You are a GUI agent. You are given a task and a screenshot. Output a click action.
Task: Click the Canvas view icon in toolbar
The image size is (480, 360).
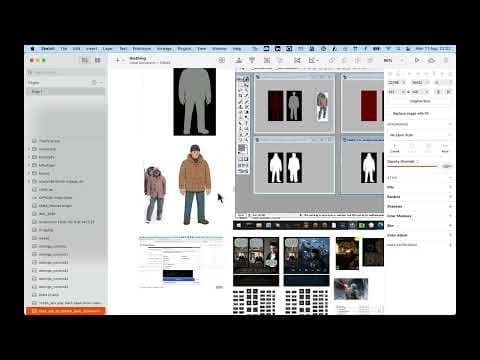tap(222, 60)
